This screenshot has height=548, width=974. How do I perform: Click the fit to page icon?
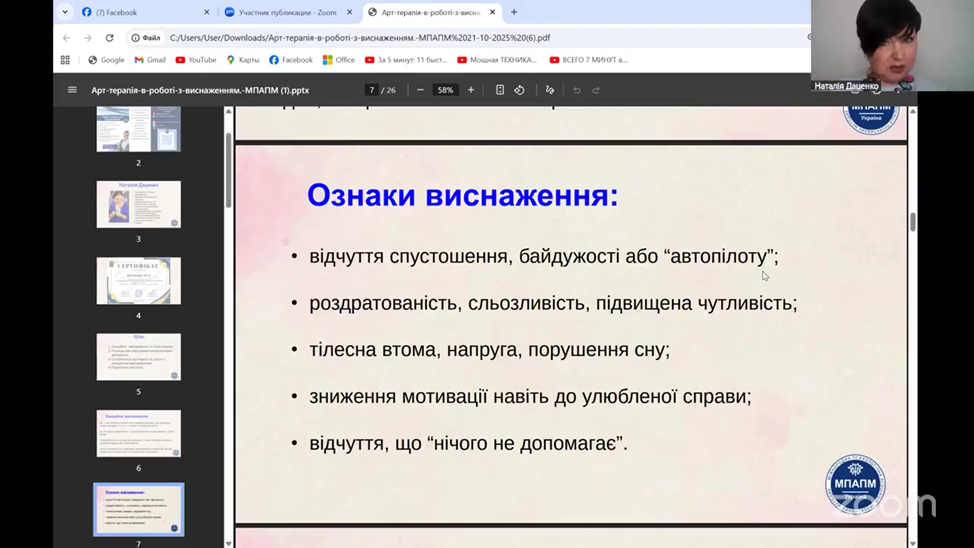pyautogui.click(x=500, y=90)
